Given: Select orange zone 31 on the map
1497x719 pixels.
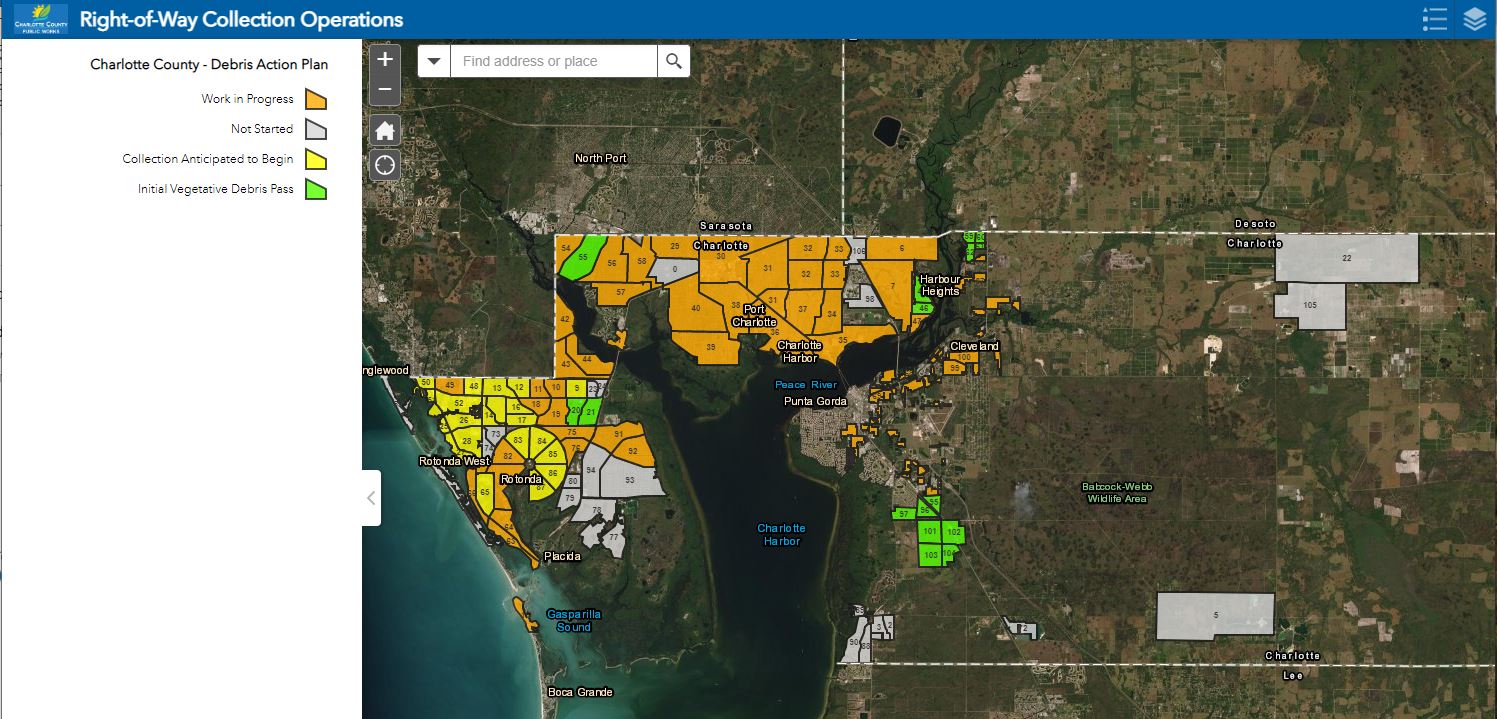Looking at the screenshot, I should 768,268.
